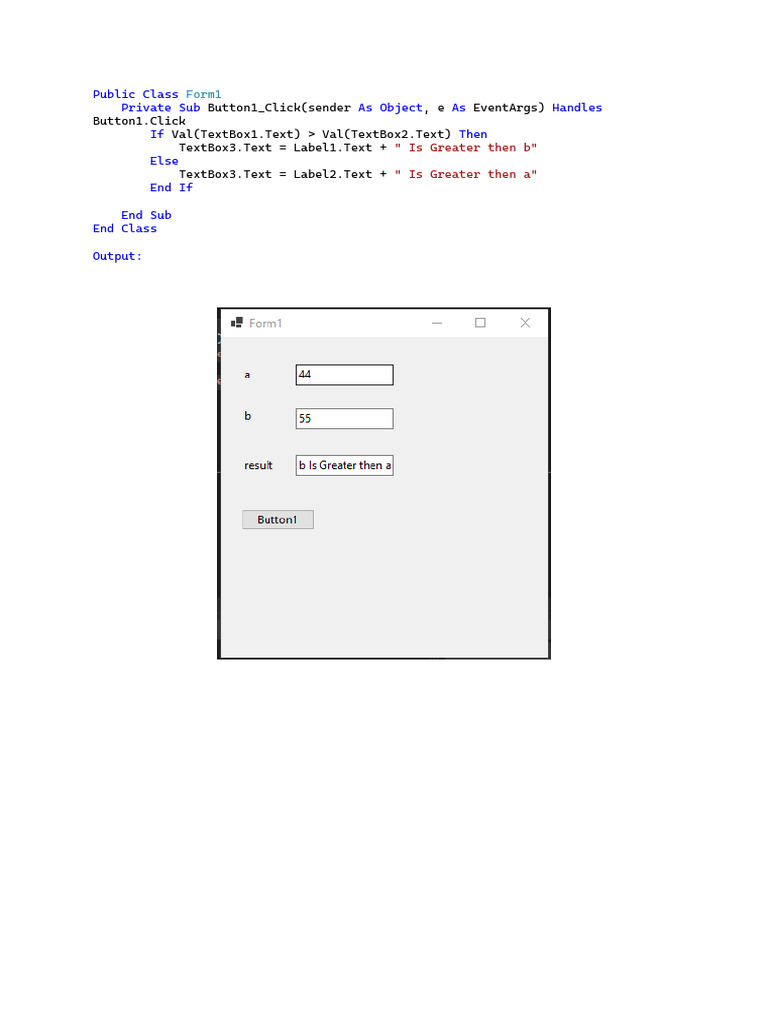Minimize the Form1 window
Image resolution: width=768 pixels, height=1024 pixels.
coord(437,323)
